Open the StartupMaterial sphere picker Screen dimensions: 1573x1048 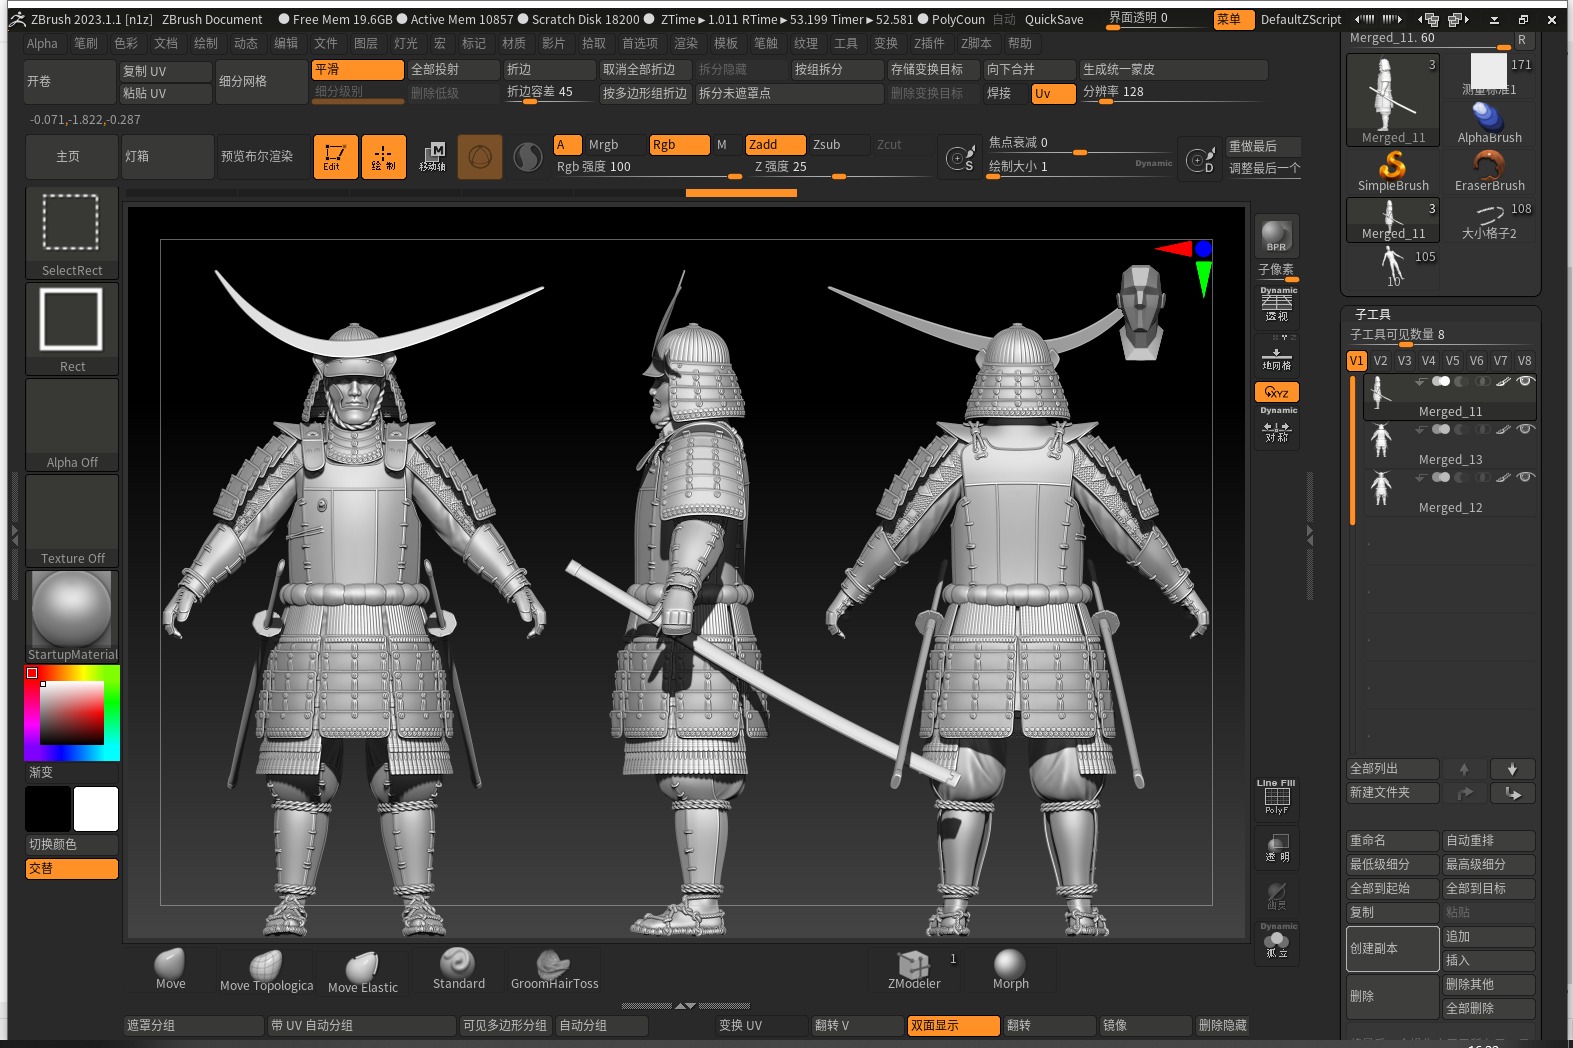(72, 616)
